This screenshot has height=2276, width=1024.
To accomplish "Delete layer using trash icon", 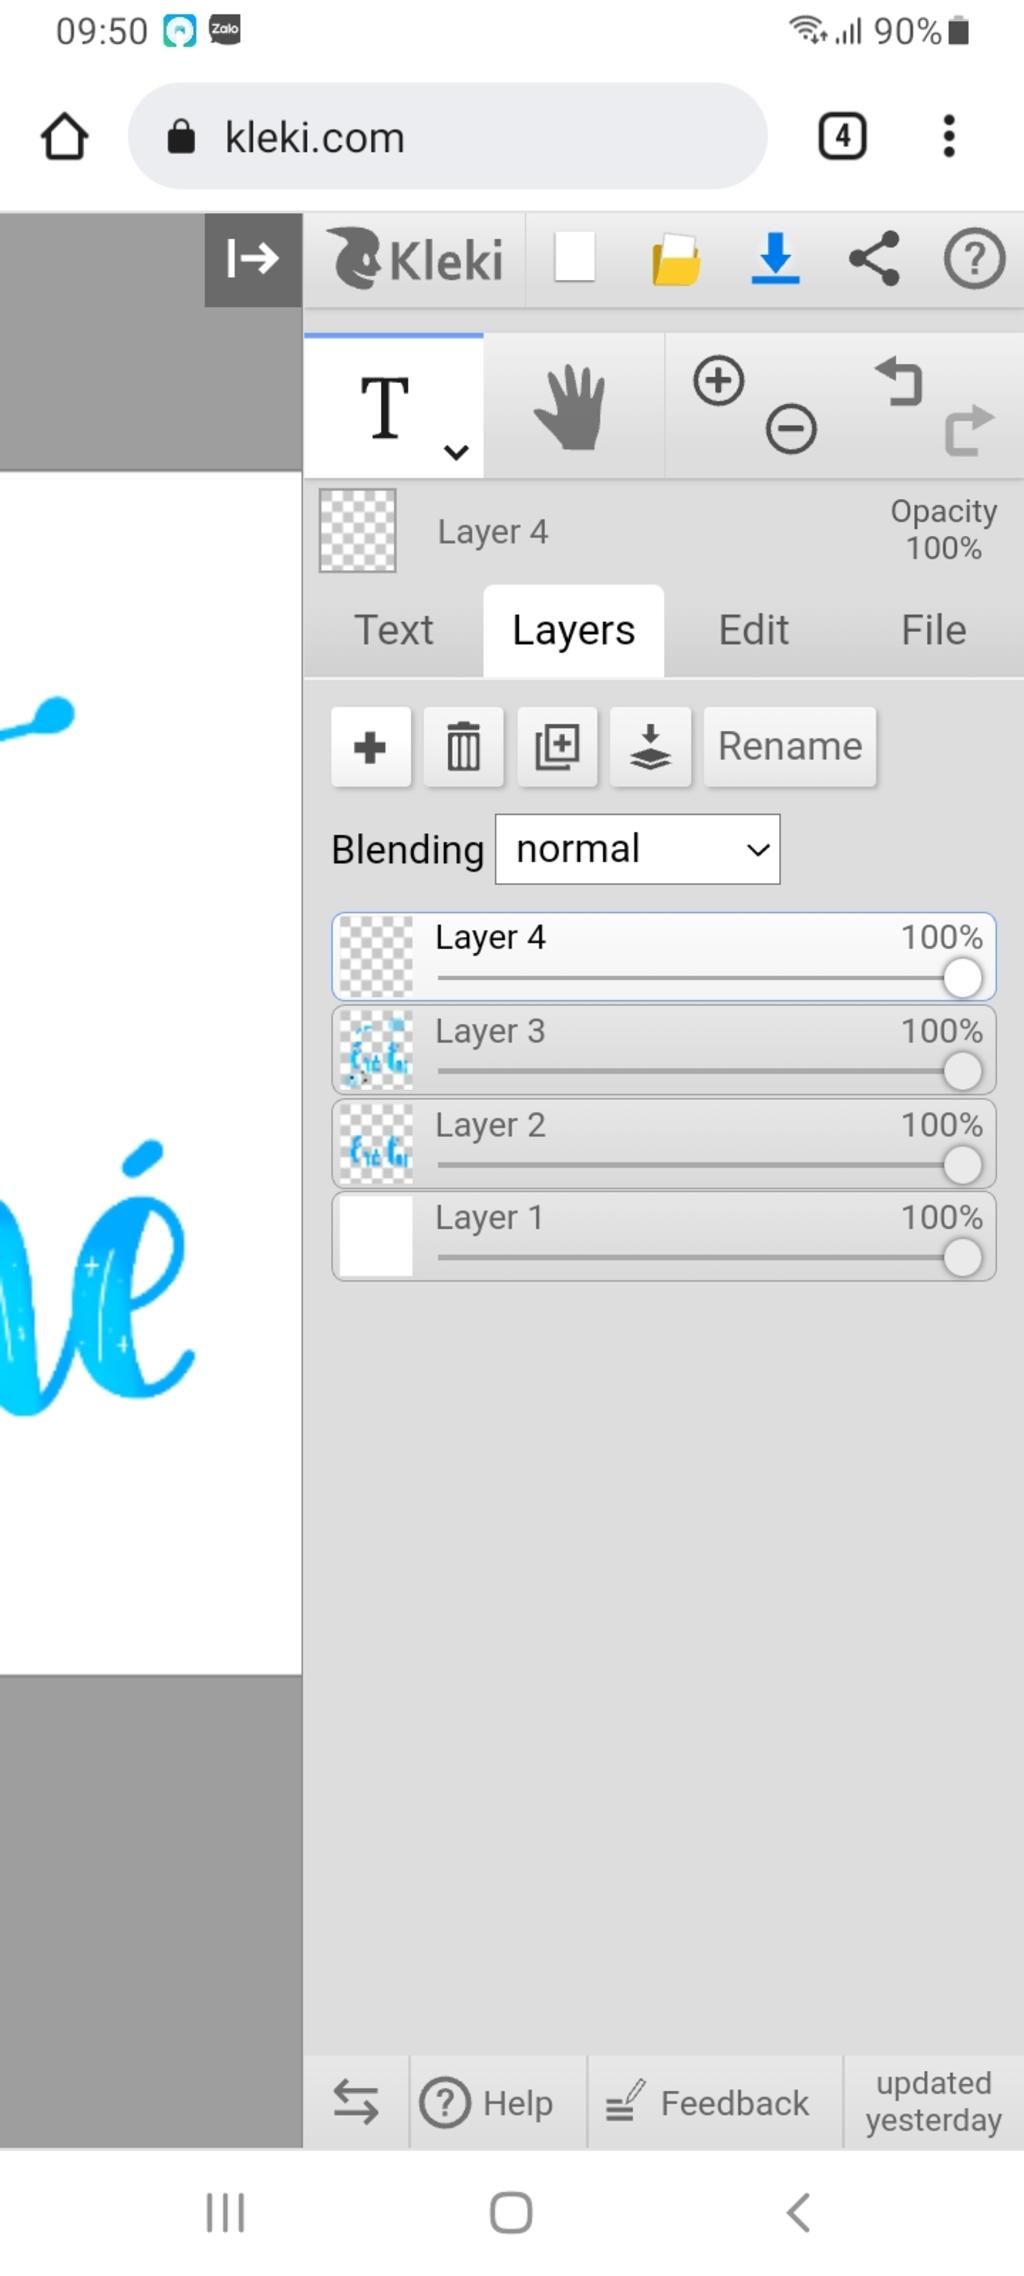I will pos(464,747).
